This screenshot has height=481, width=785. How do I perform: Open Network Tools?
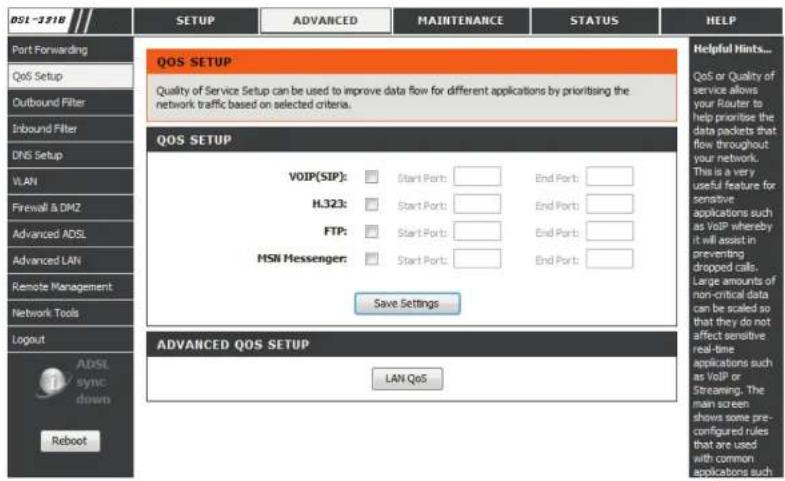(71, 313)
